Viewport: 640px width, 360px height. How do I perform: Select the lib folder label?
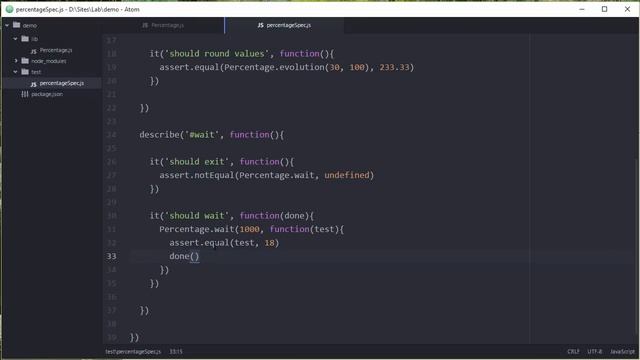(x=34, y=39)
